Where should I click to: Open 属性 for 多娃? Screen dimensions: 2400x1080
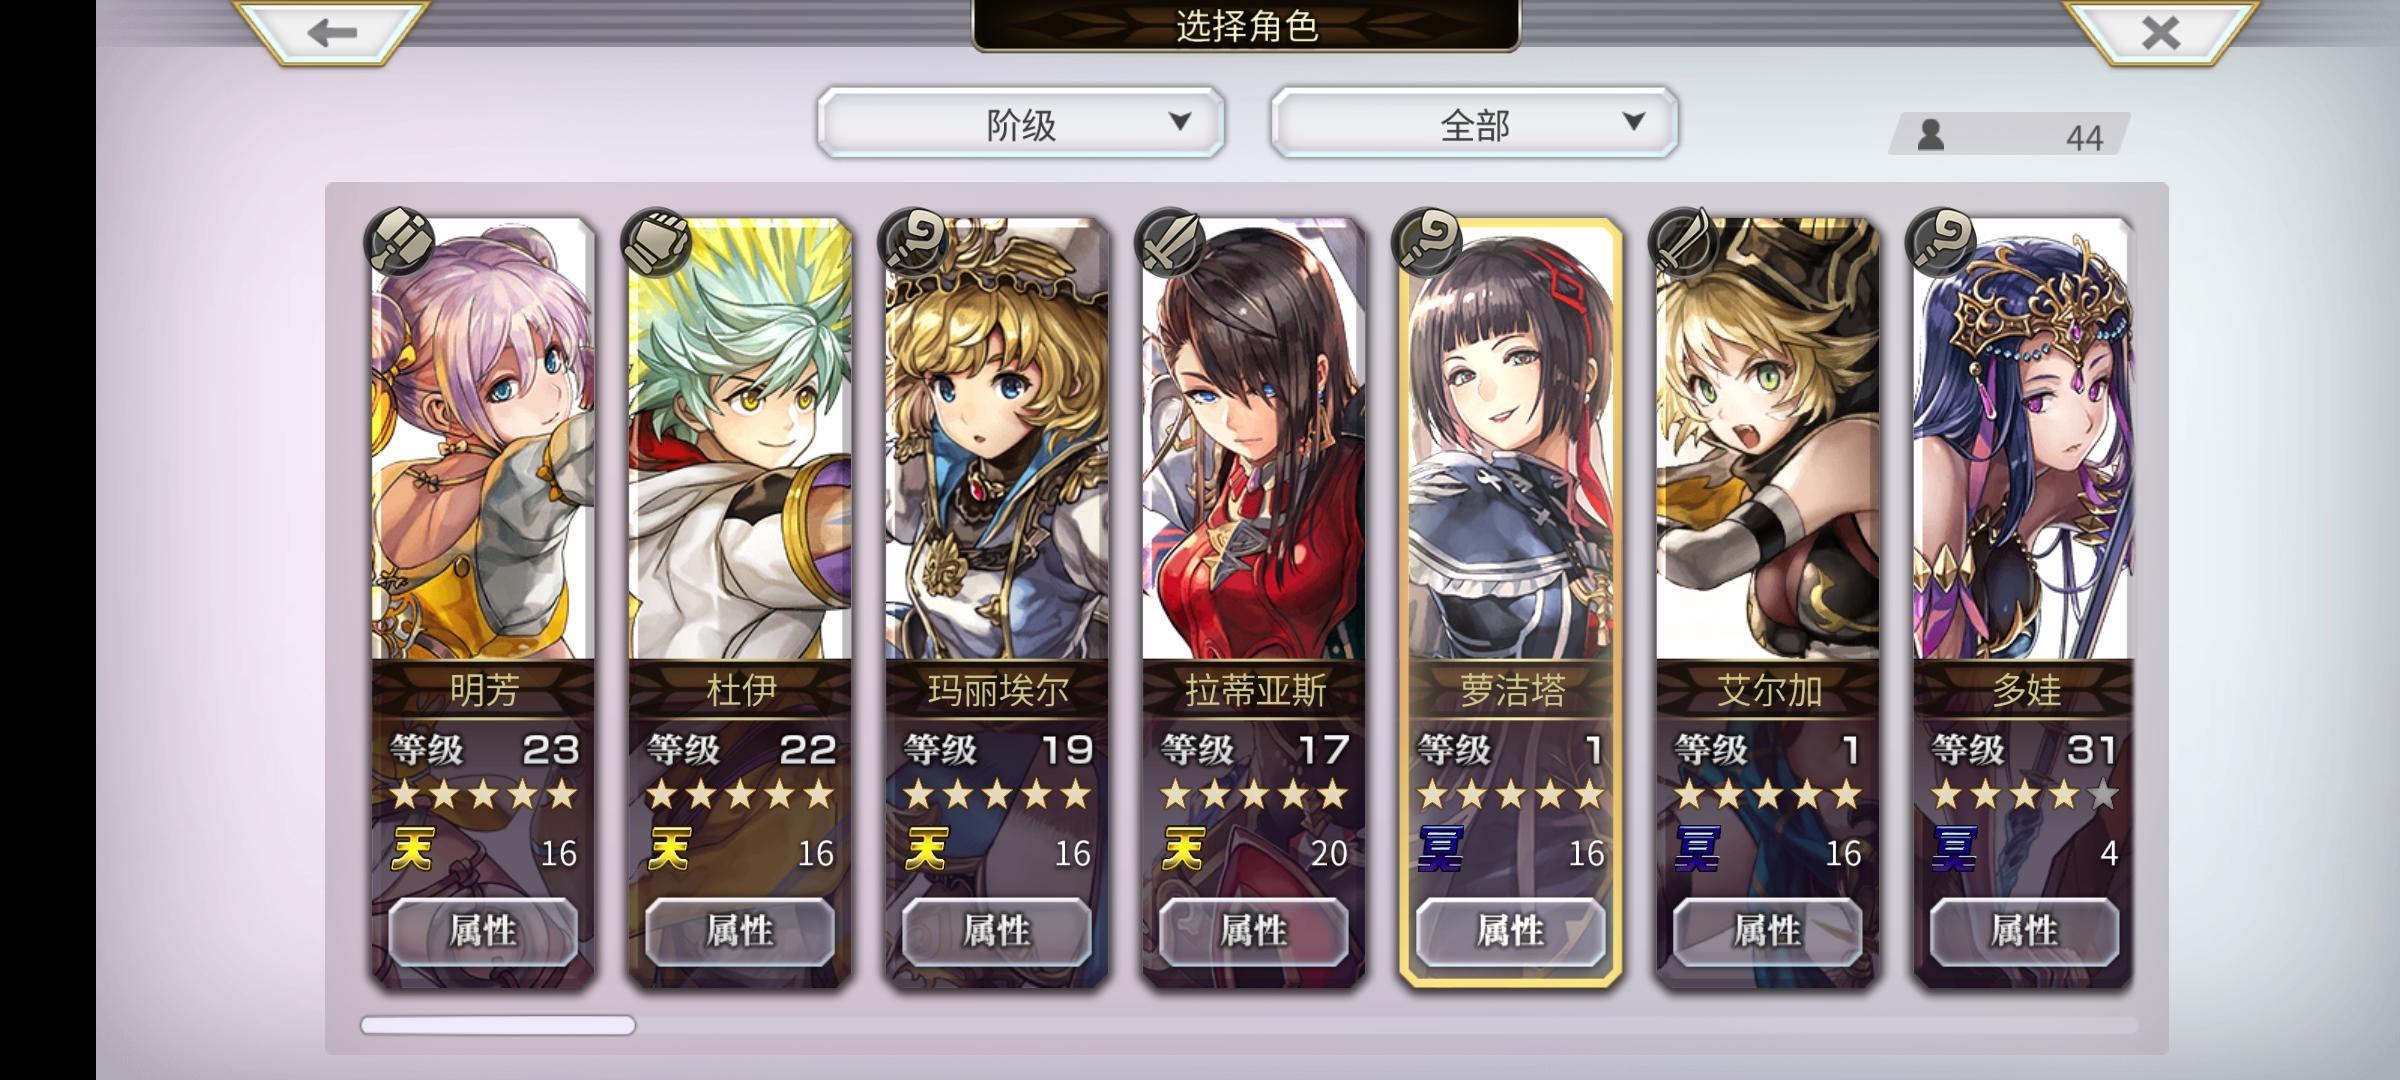point(2025,931)
